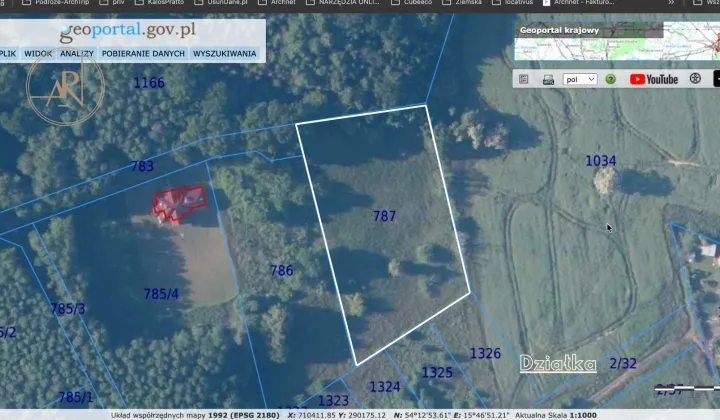Click parcel label 2/32 on map
The height and width of the screenshot is (420, 720).
click(623, 364)
